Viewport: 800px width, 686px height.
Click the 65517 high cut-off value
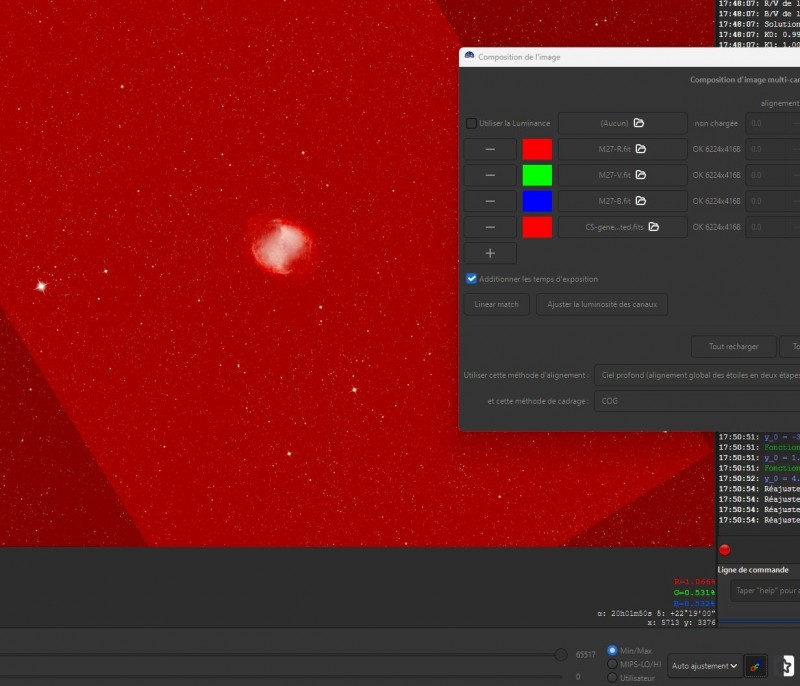click(585, 654)
